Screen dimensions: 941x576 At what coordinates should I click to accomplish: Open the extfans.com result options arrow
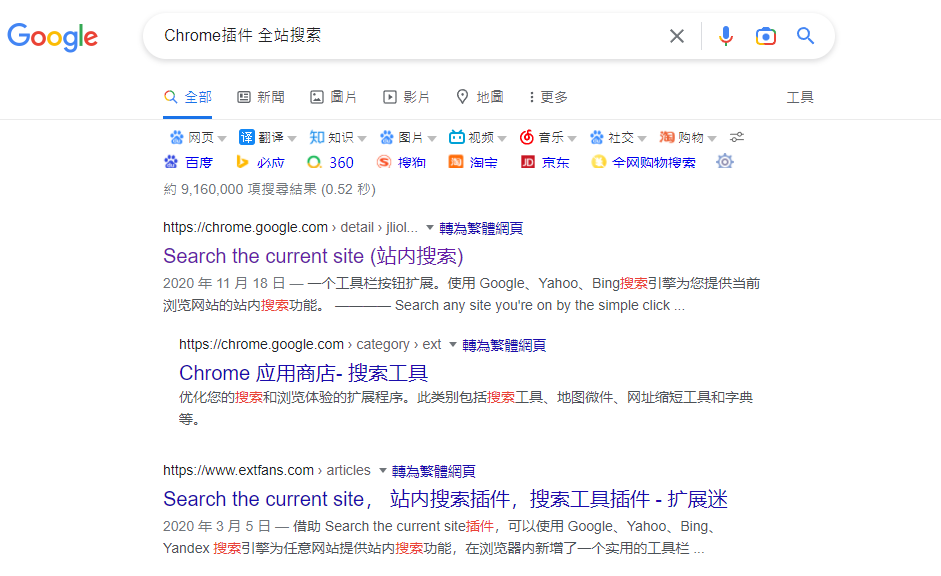pos(382,470)
